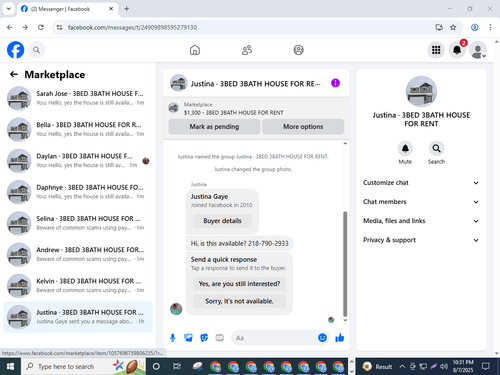Go to the Home feed icon
Viewport: 500px width, 375px height.
195,50
